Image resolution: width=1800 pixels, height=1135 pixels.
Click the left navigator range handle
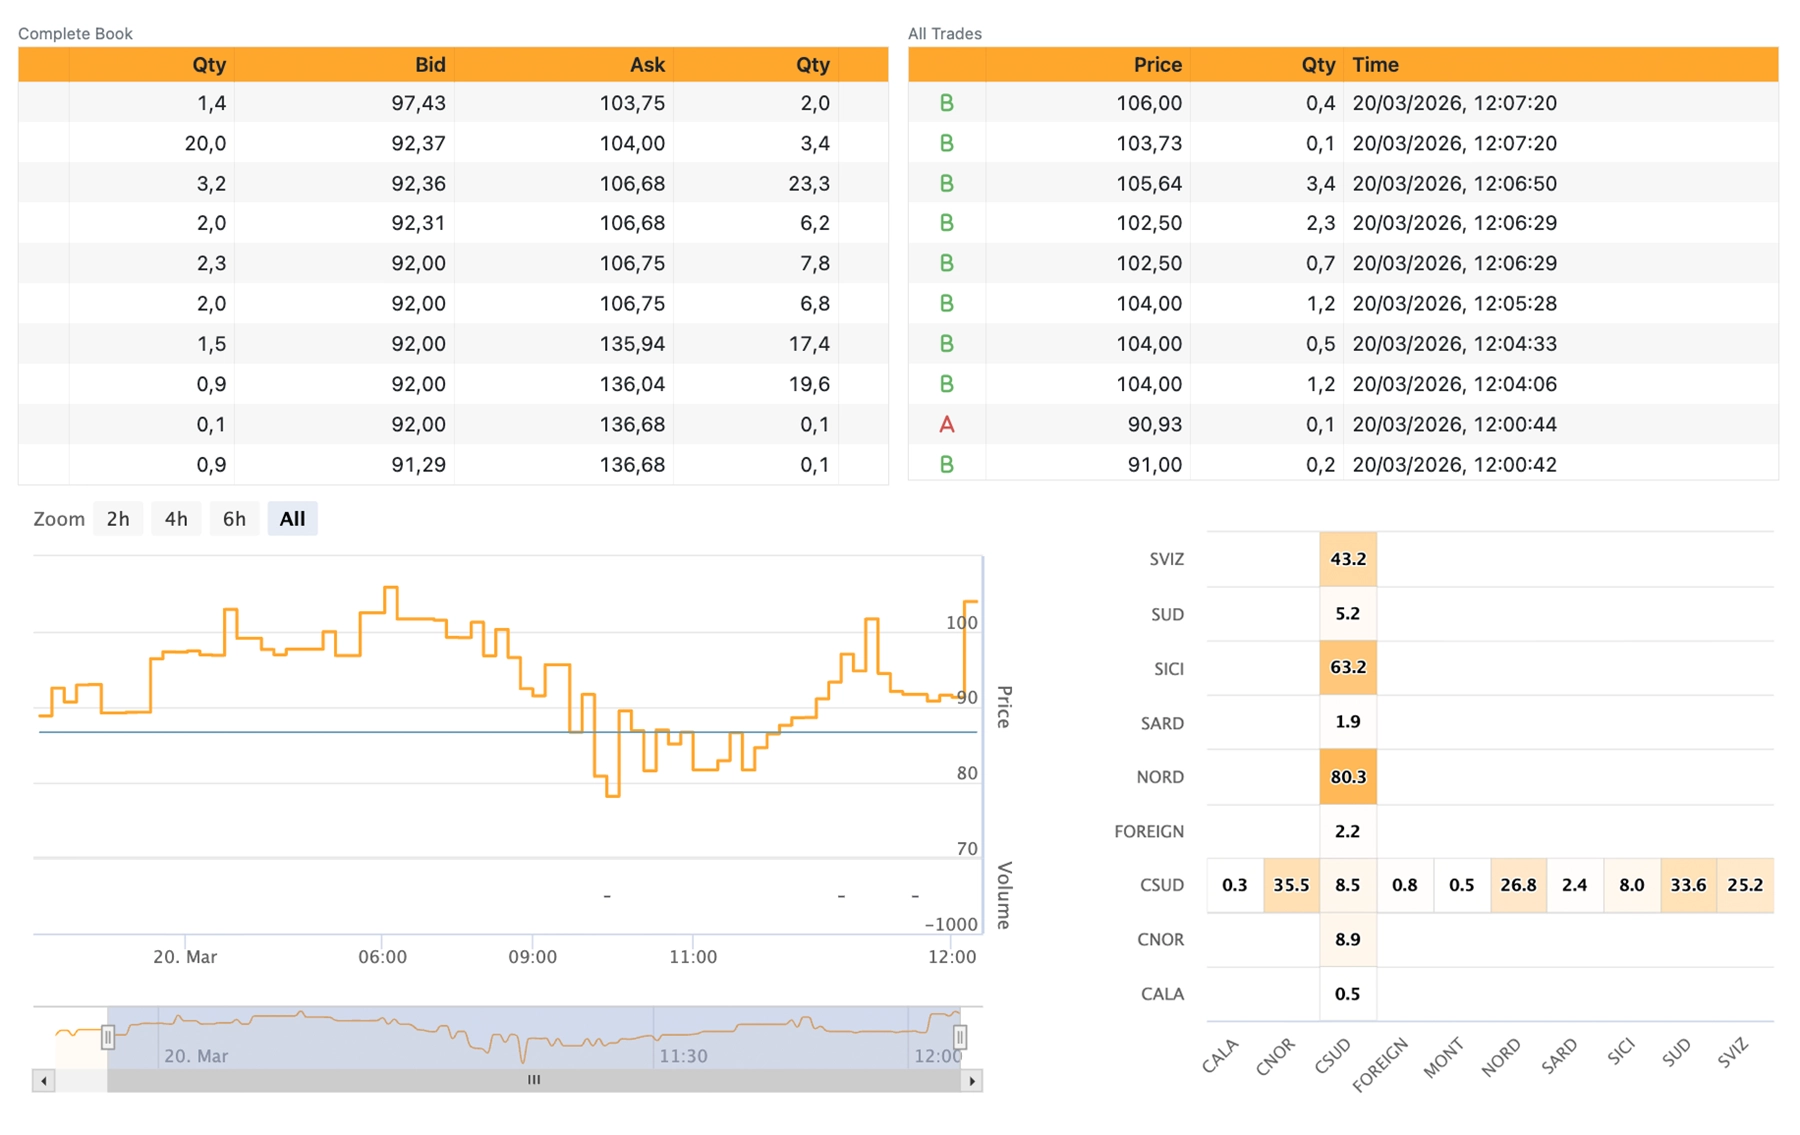pos(108,1038)
